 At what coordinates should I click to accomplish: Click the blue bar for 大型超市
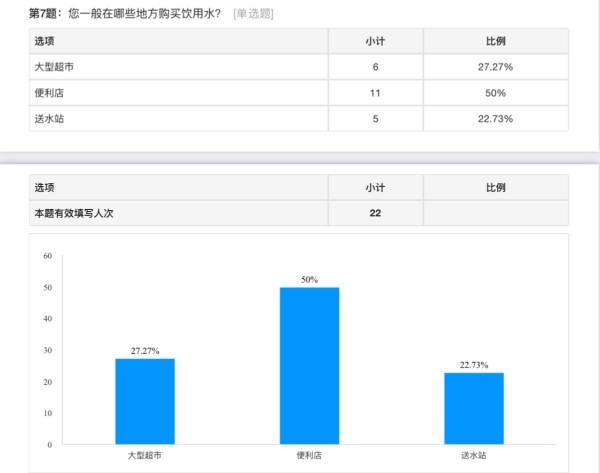tap(145, 401)
